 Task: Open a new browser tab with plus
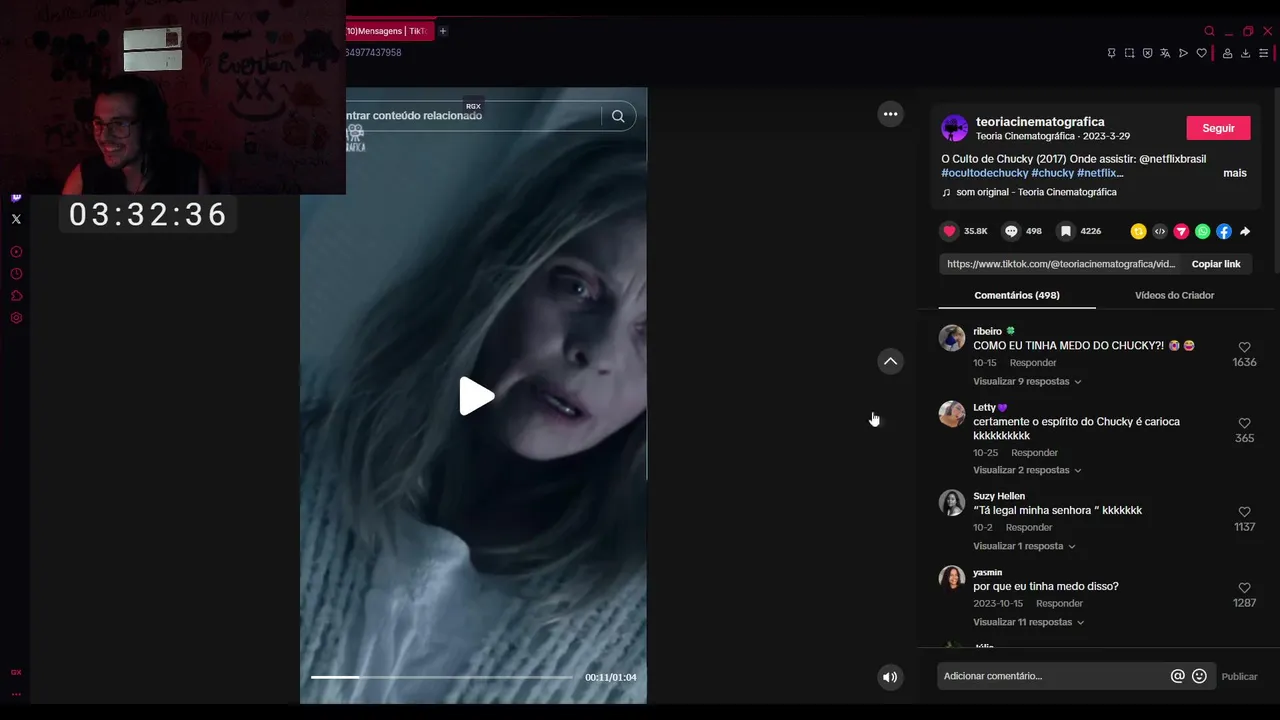(443, 31)
